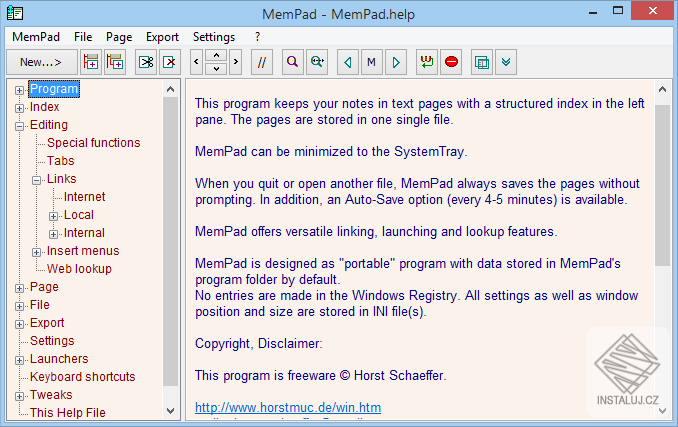Image resolution: width=678 pixels, height=427 pixels.
Task: Expand the Launchers tree node
Action: click(x=19, y=360)
